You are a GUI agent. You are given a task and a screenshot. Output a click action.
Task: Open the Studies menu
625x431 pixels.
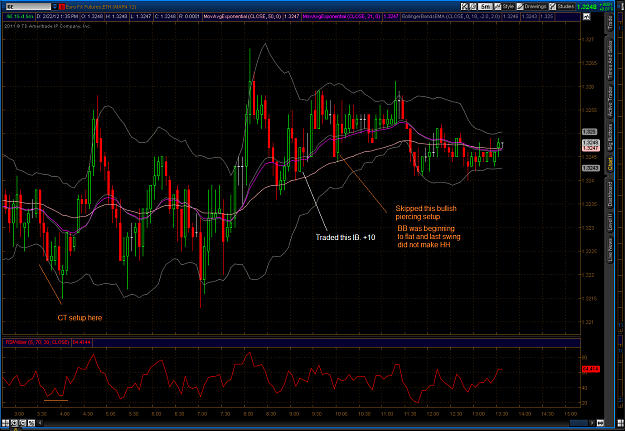[x=562, y=6]
